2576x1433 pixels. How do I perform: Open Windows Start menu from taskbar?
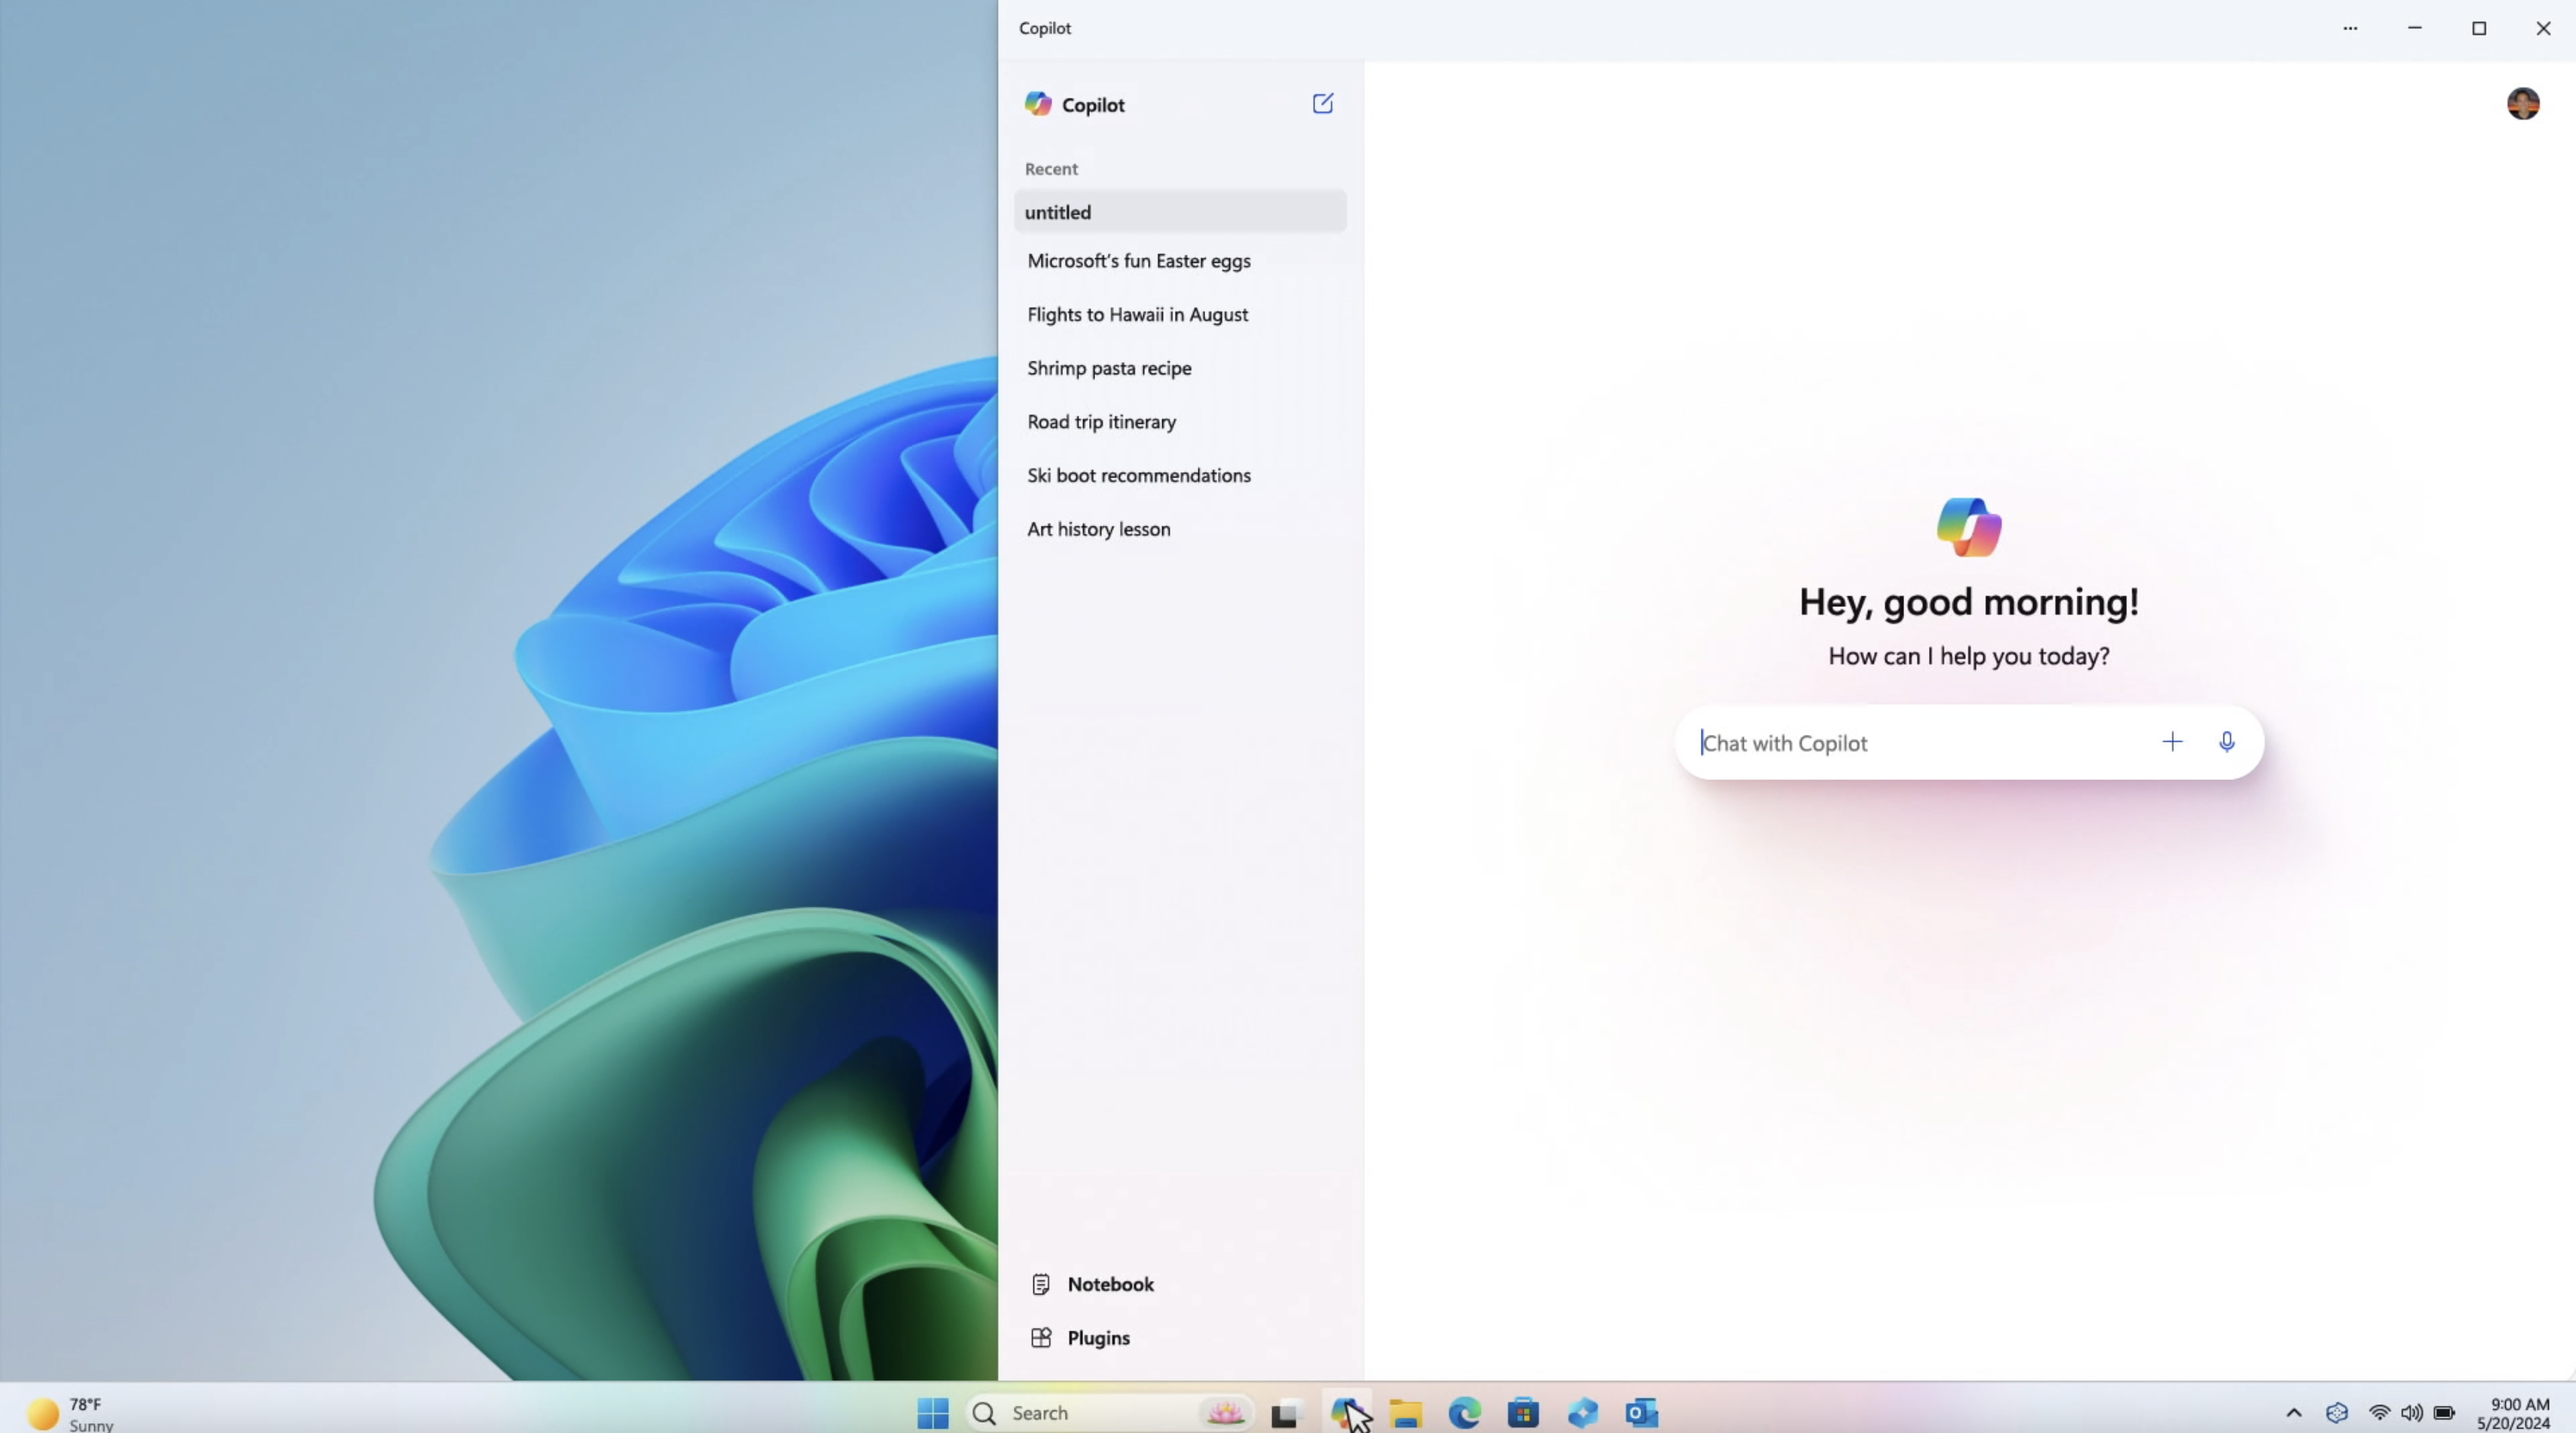[932, 1413]
